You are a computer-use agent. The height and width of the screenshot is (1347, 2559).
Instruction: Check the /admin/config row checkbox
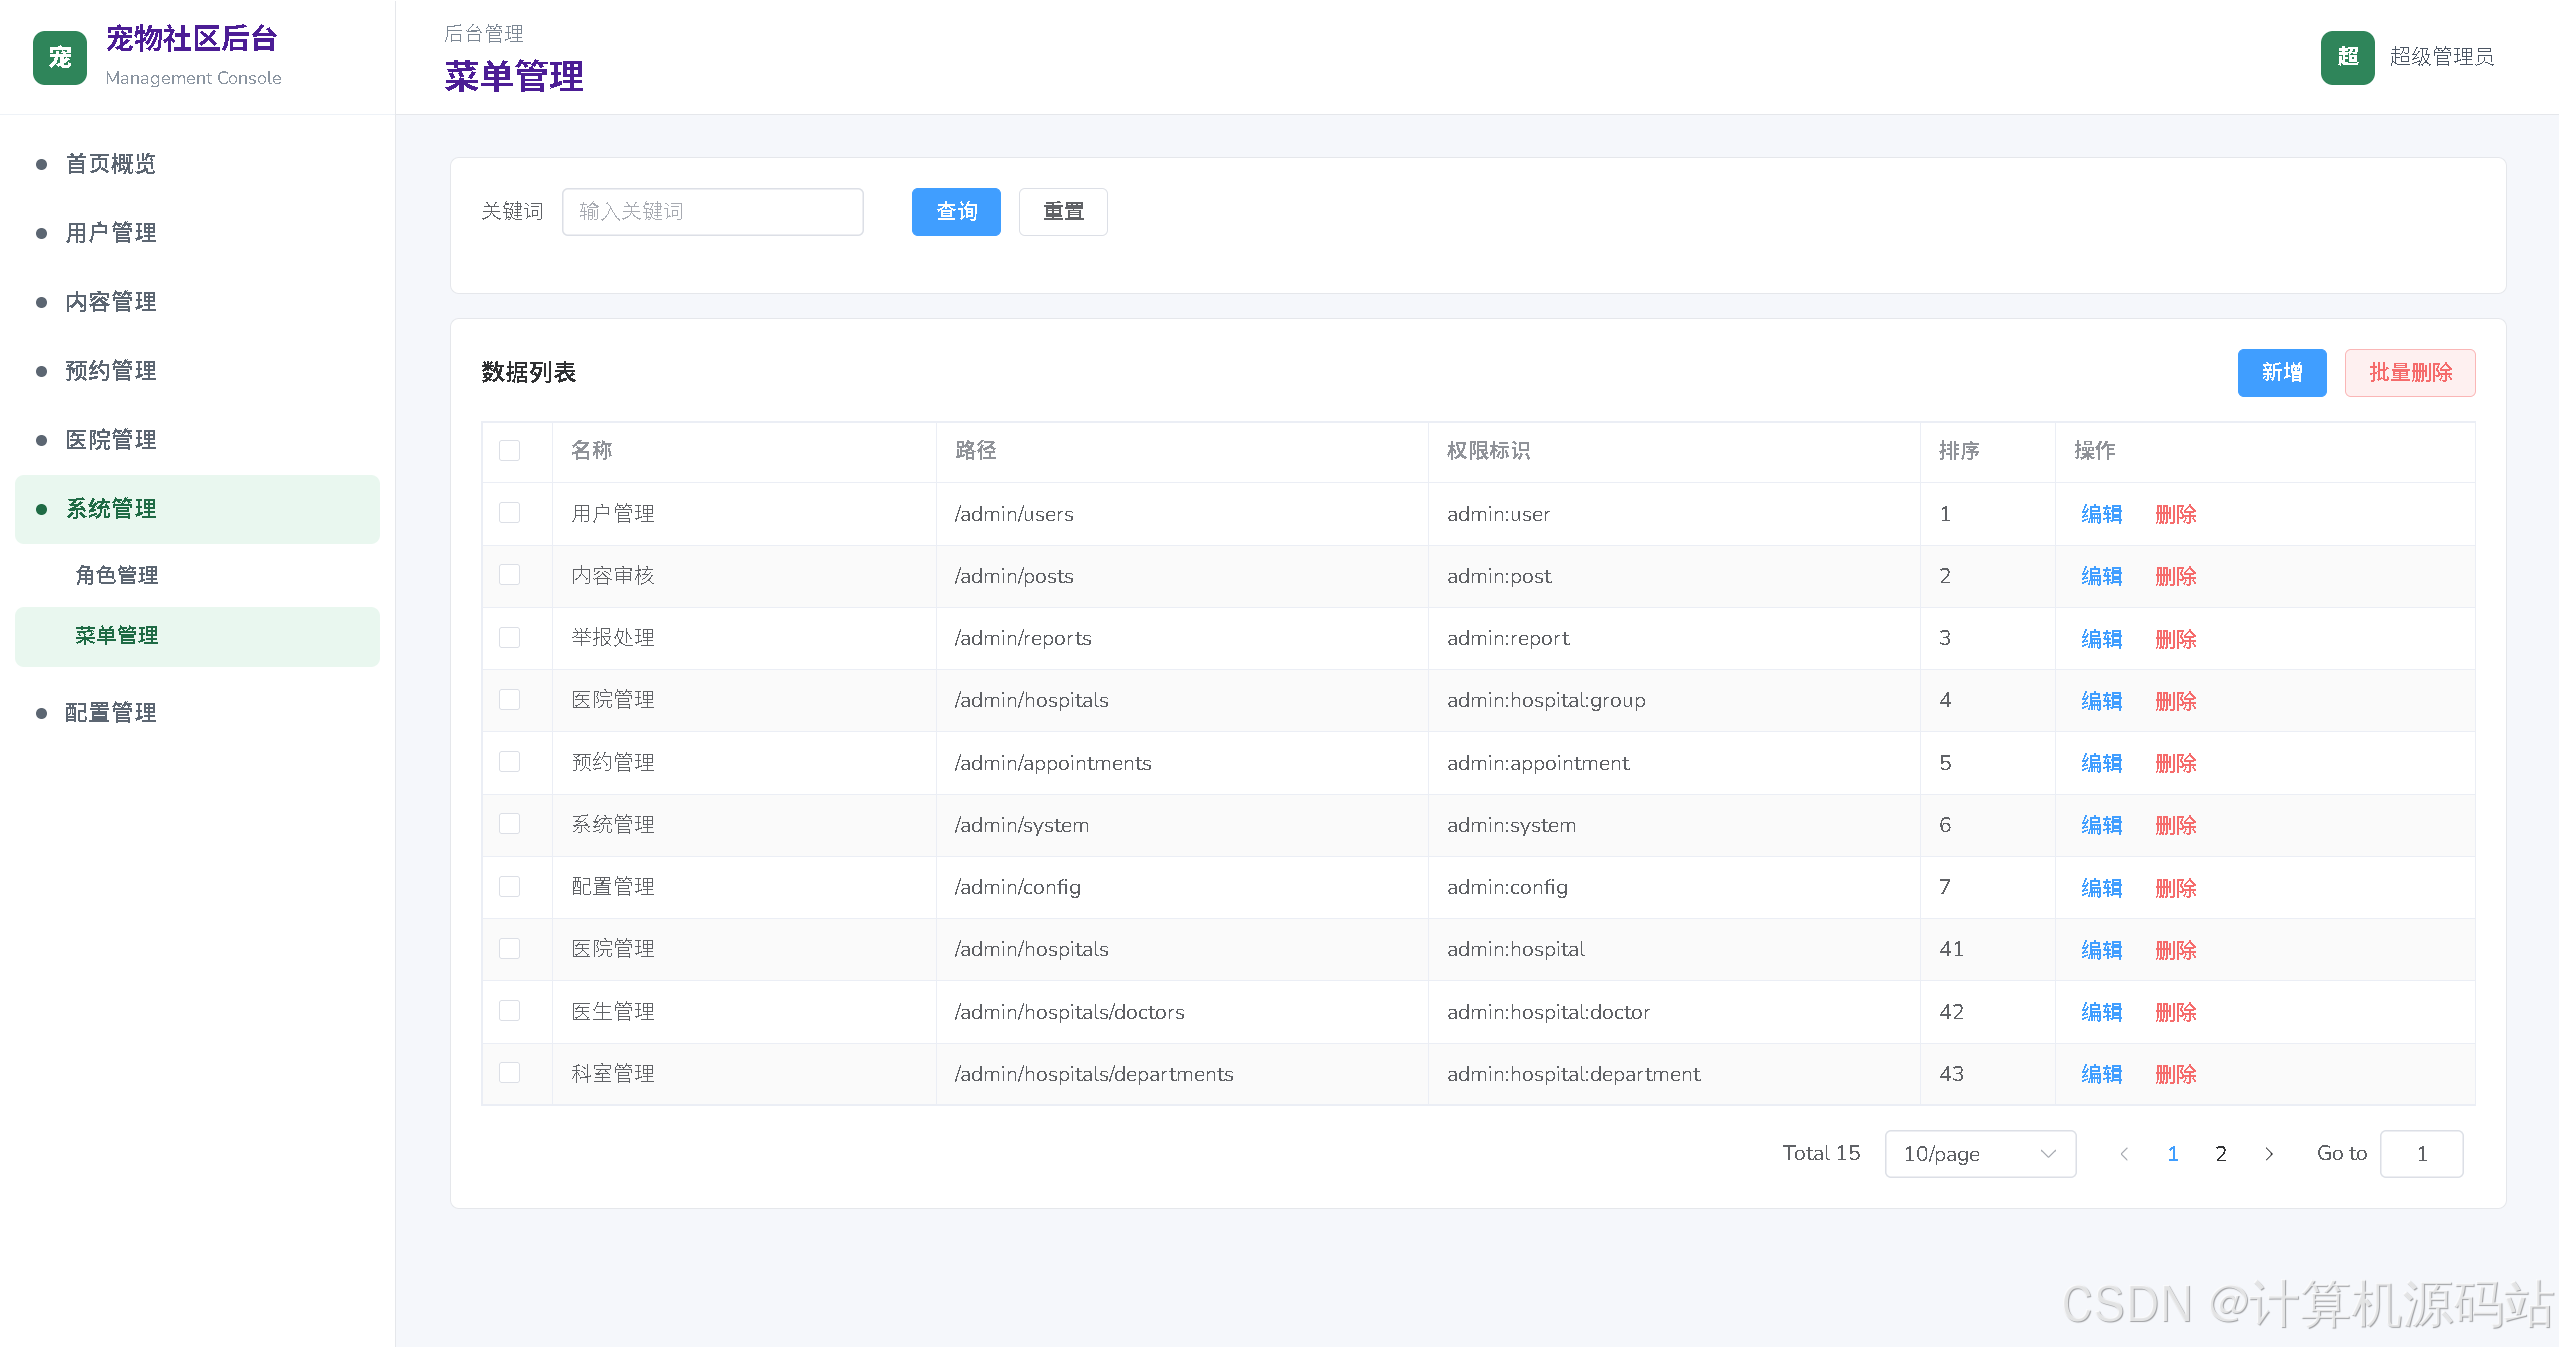point(510,887)
